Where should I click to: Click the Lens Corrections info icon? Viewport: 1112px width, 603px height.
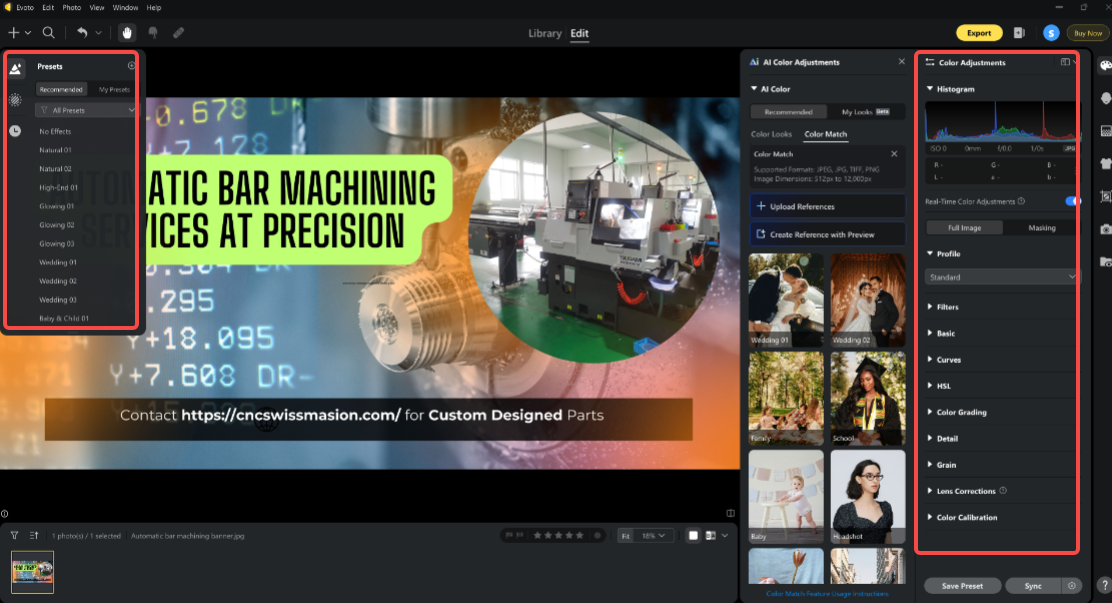pyautogui.click(x=1003, y=490)
